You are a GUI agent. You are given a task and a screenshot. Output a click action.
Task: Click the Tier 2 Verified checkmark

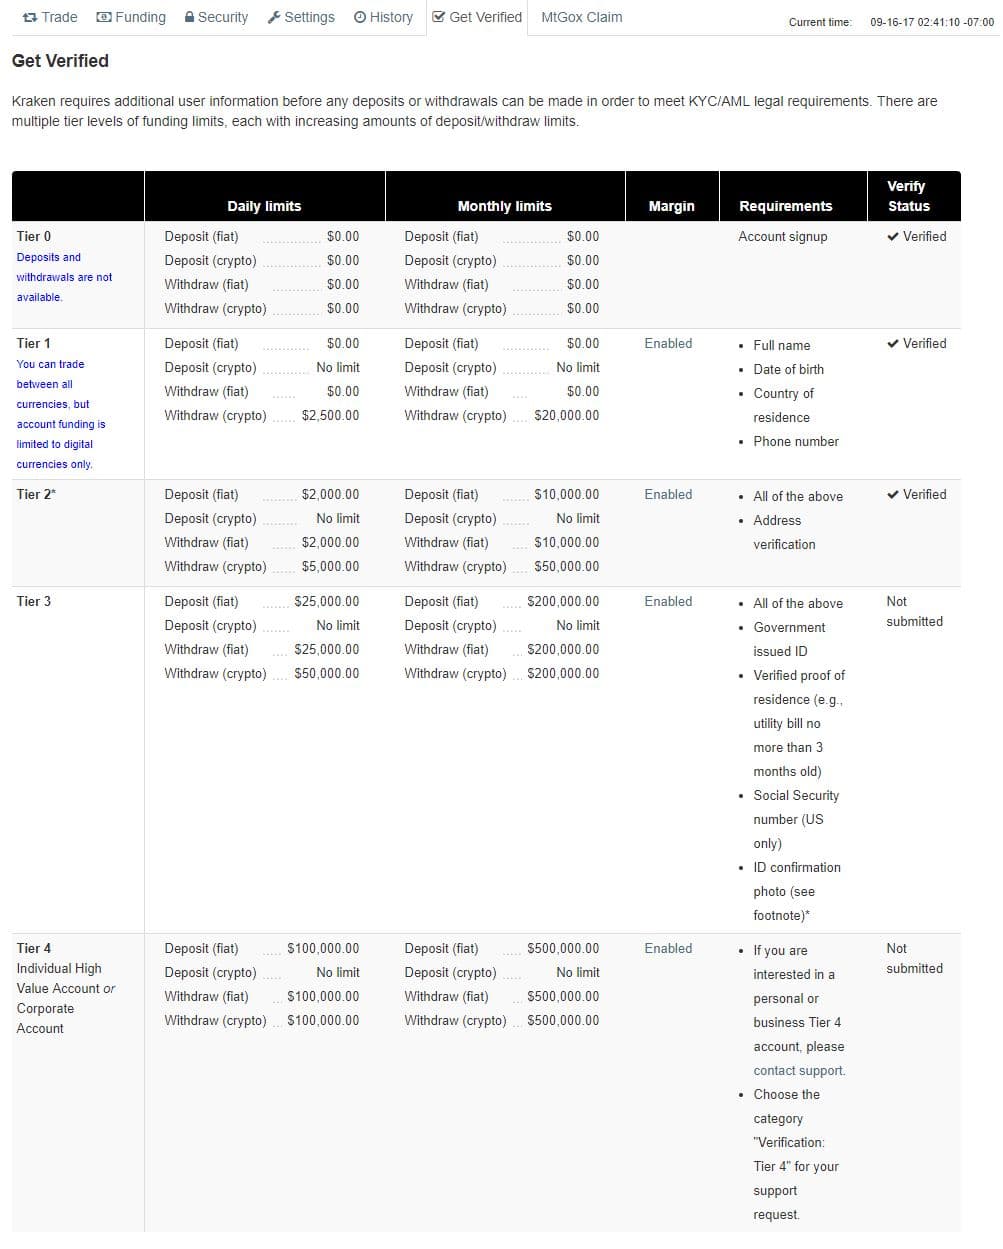point(892,495)
